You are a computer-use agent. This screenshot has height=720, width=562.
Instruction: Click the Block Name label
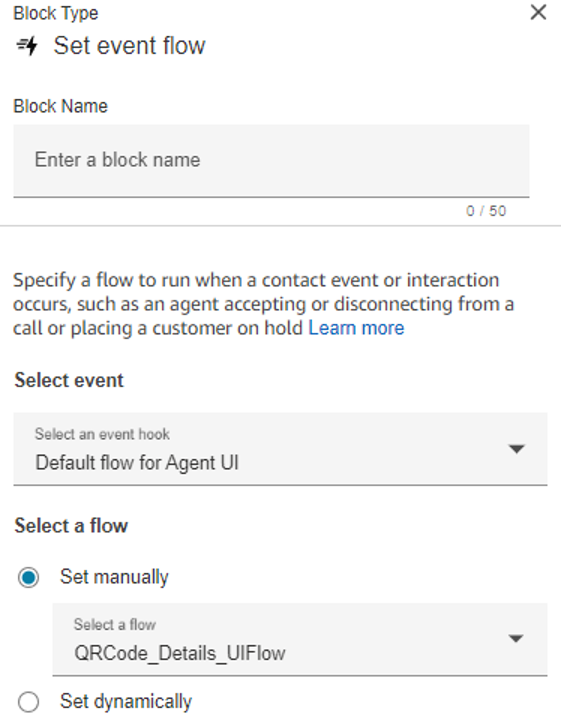click(61, 106)
